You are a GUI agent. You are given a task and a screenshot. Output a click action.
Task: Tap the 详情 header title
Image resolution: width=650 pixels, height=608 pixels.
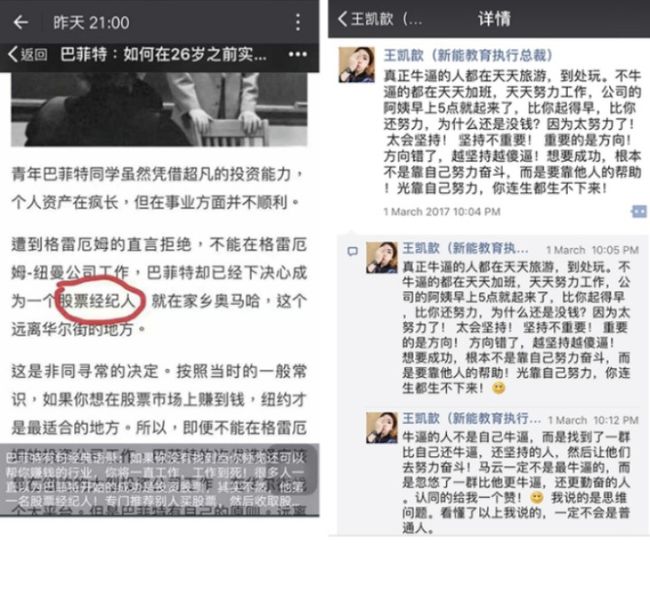[x=494, y=19]
